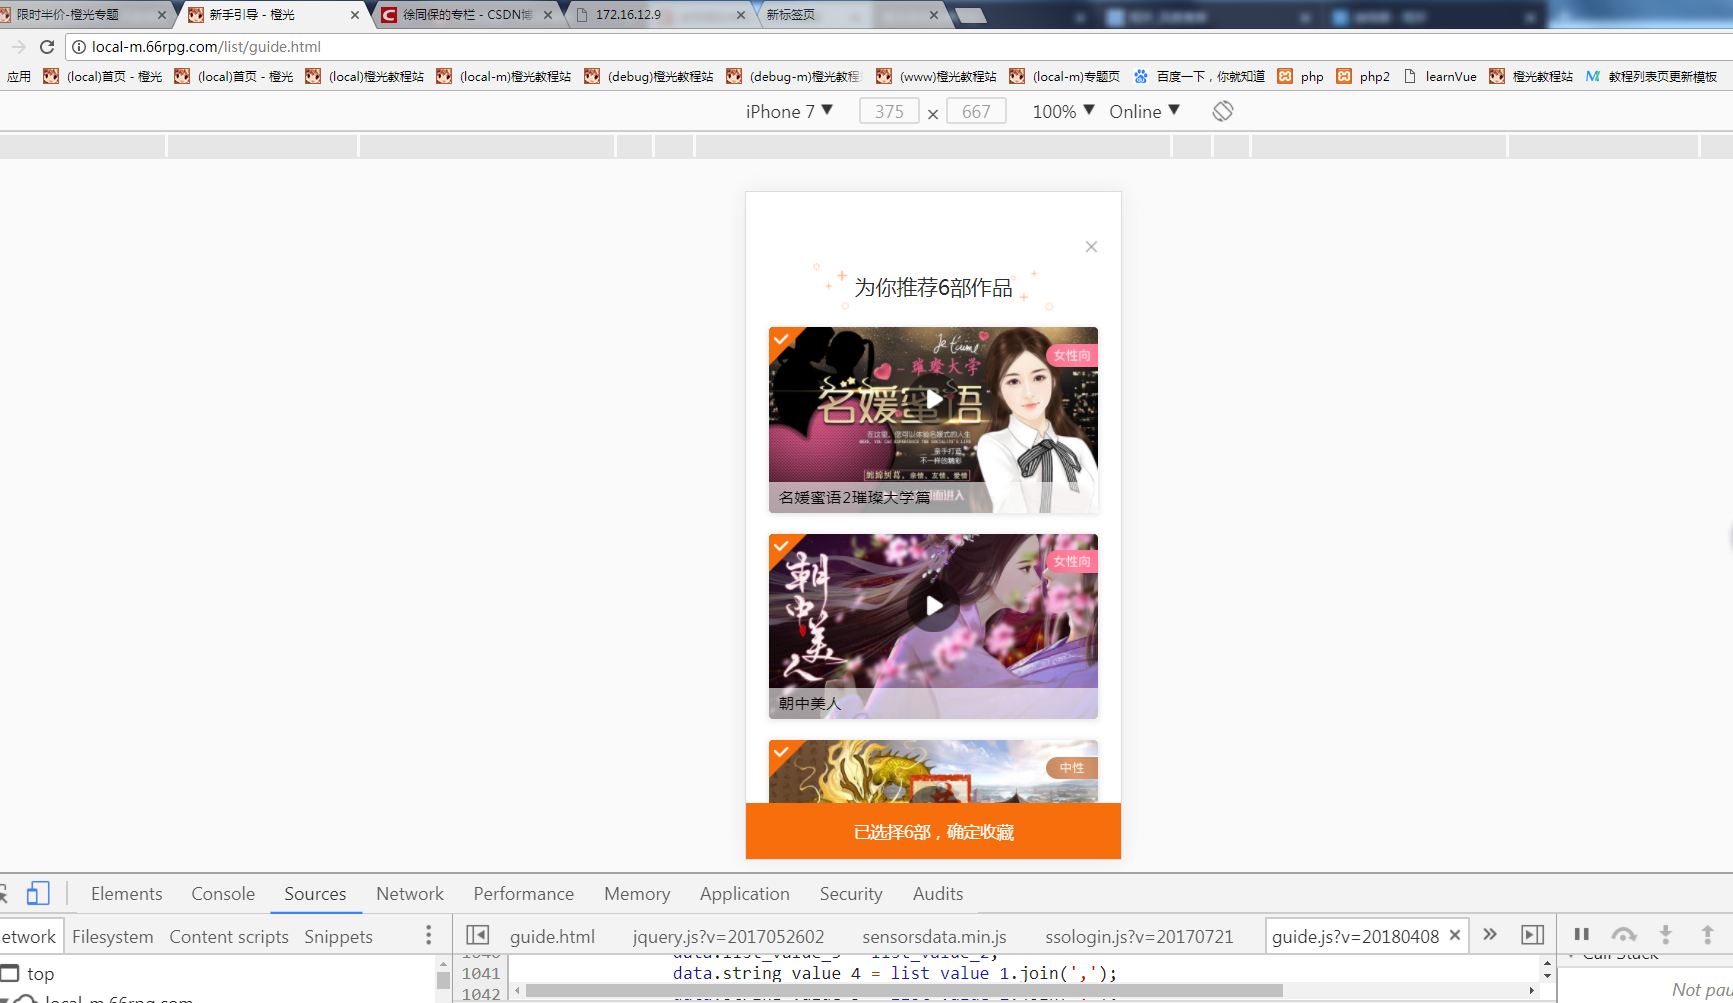Viewport: 1733px width, 1003px height.
Task: Open the 100% zoom dropdown
Action: tap(1063, 111)
